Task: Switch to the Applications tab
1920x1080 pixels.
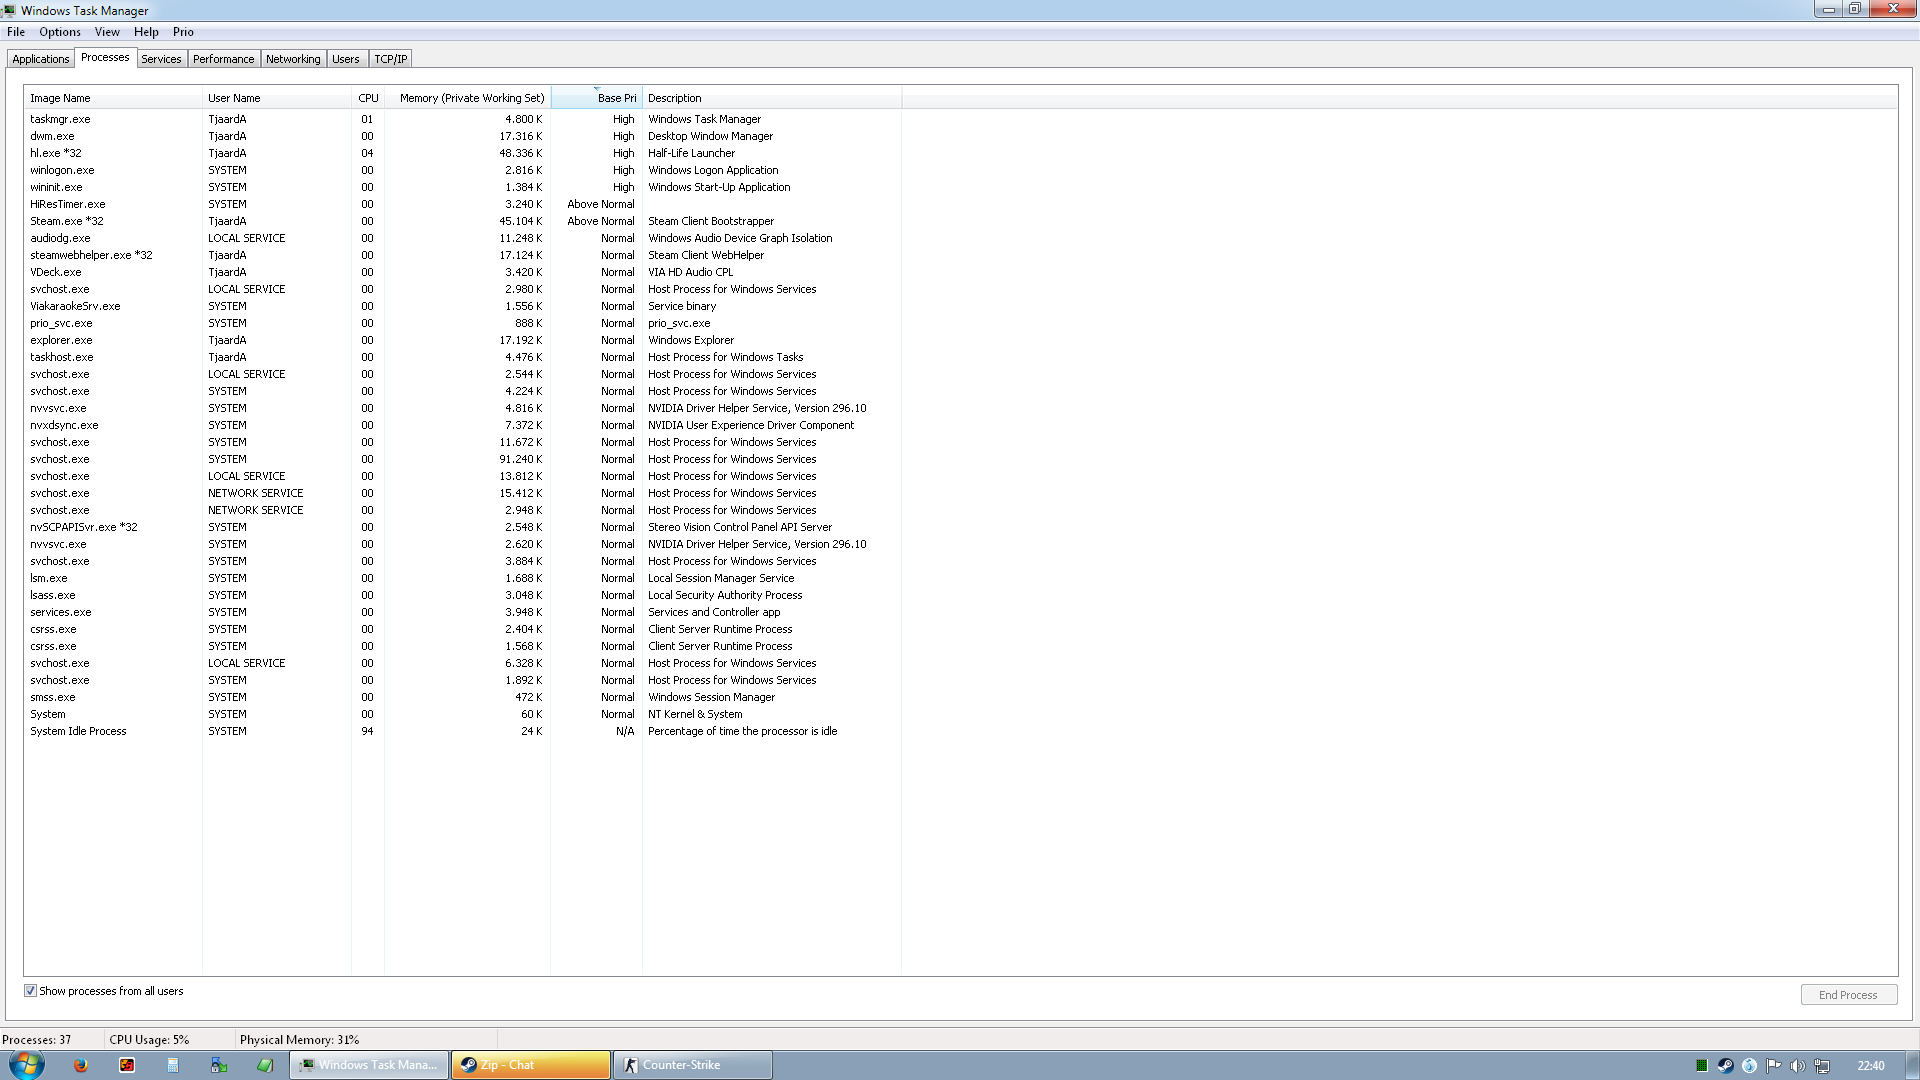Action: (41, 59)
